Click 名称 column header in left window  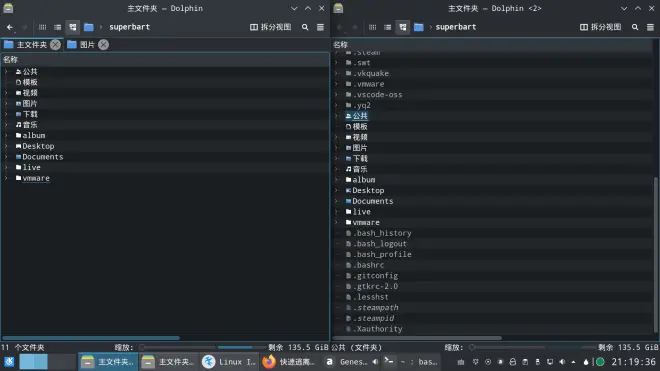point(165,60)
